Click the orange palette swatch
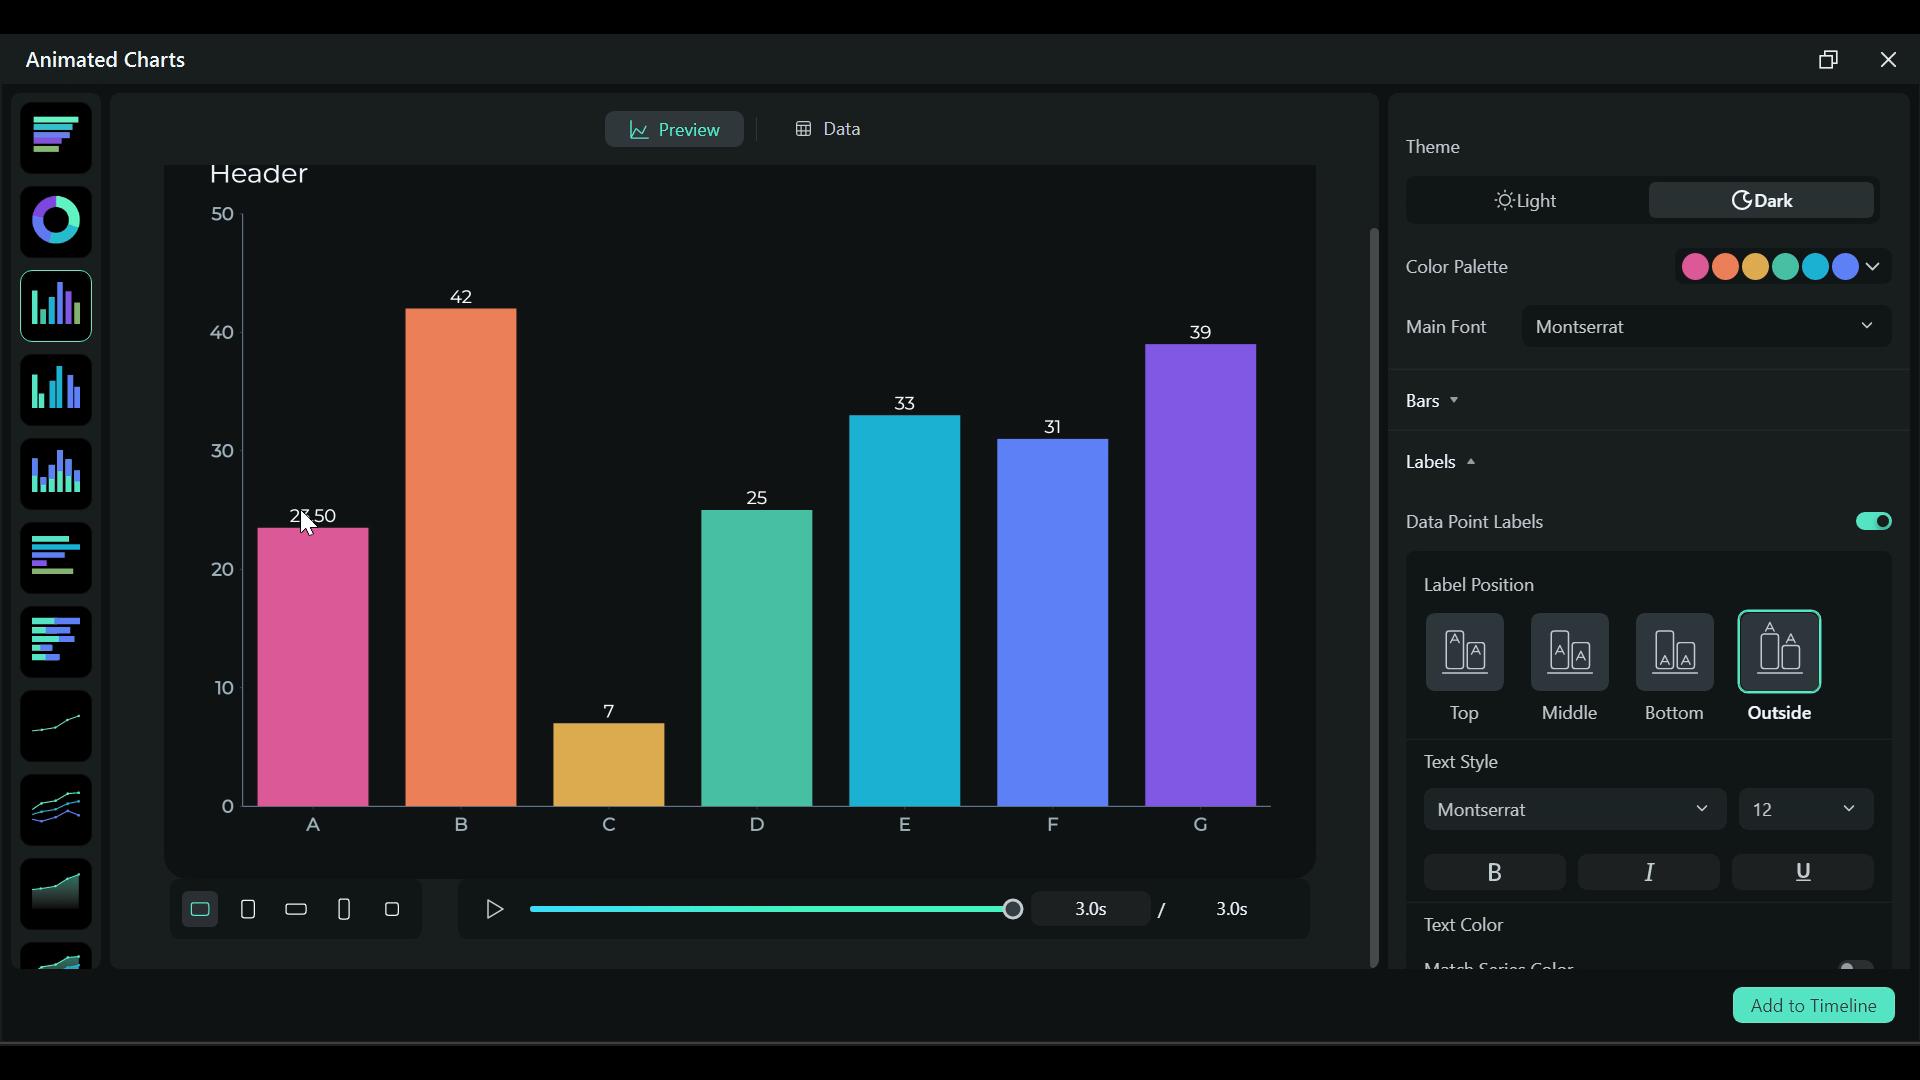Viewport: 1920px width, 1080px height. pyautogui.click(x=1725, y=267)
